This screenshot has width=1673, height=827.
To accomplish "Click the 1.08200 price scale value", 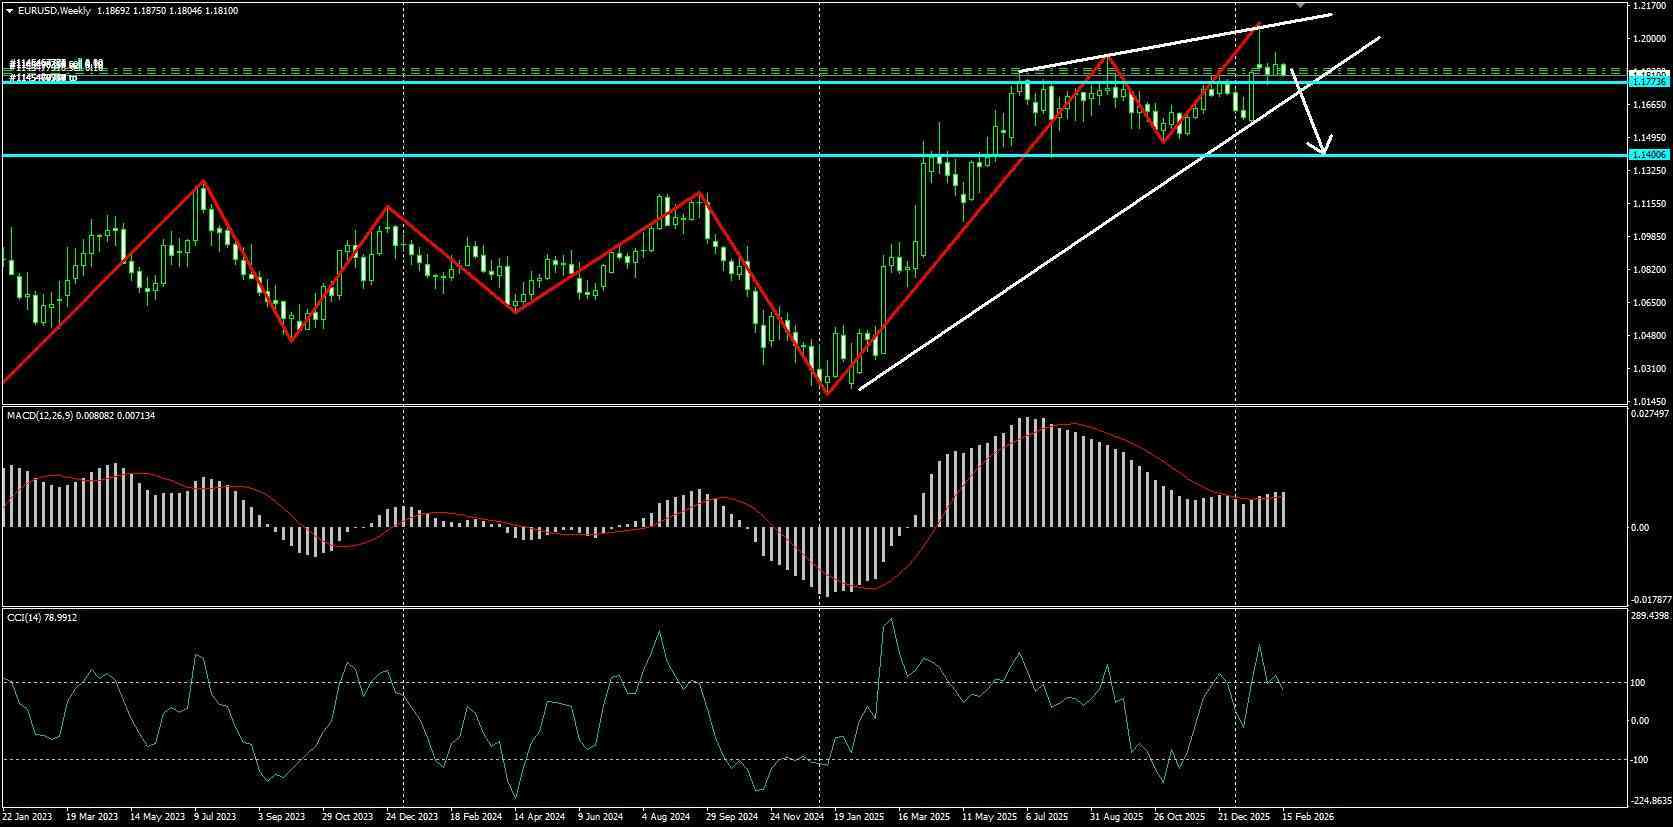I will click(1647, 270).
